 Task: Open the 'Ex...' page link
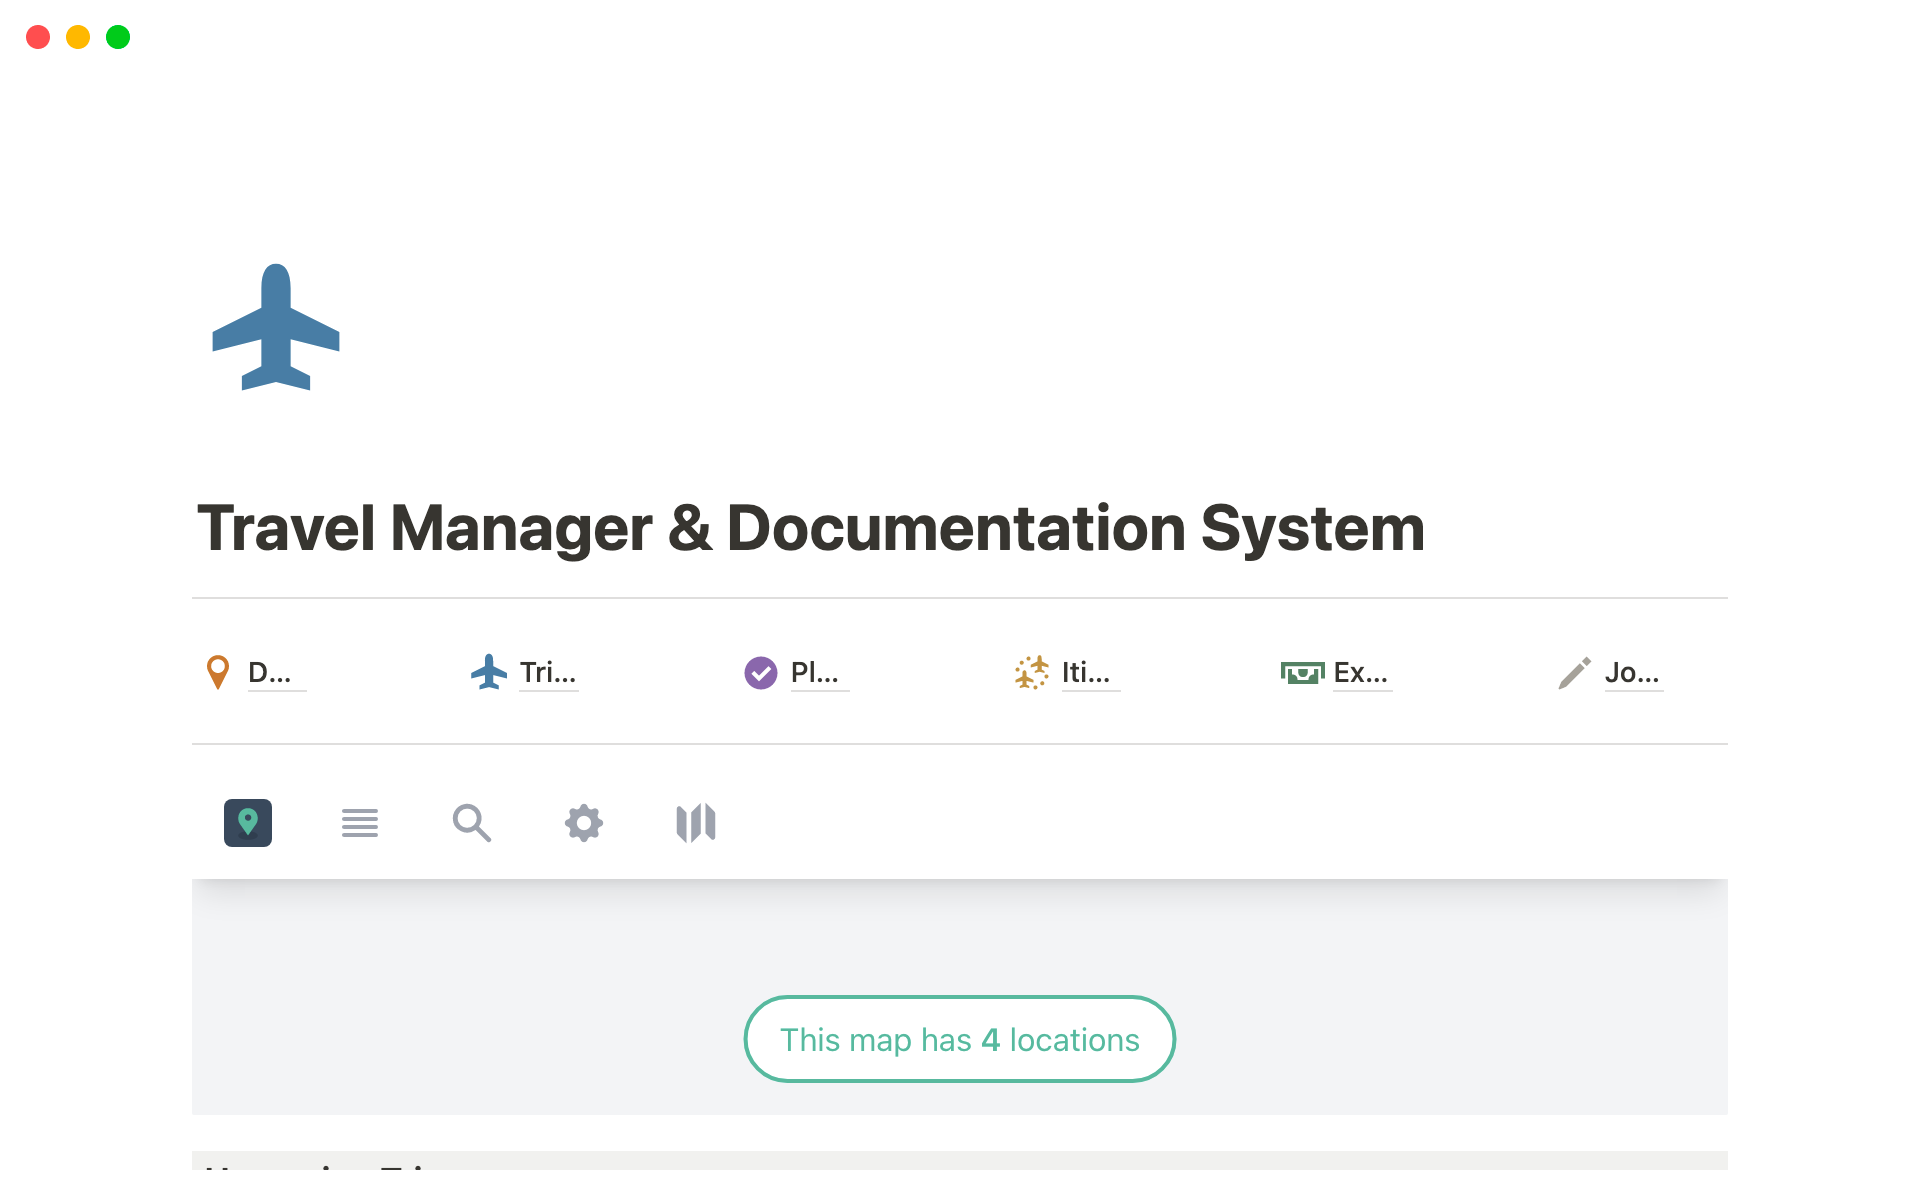point(1361,673)
